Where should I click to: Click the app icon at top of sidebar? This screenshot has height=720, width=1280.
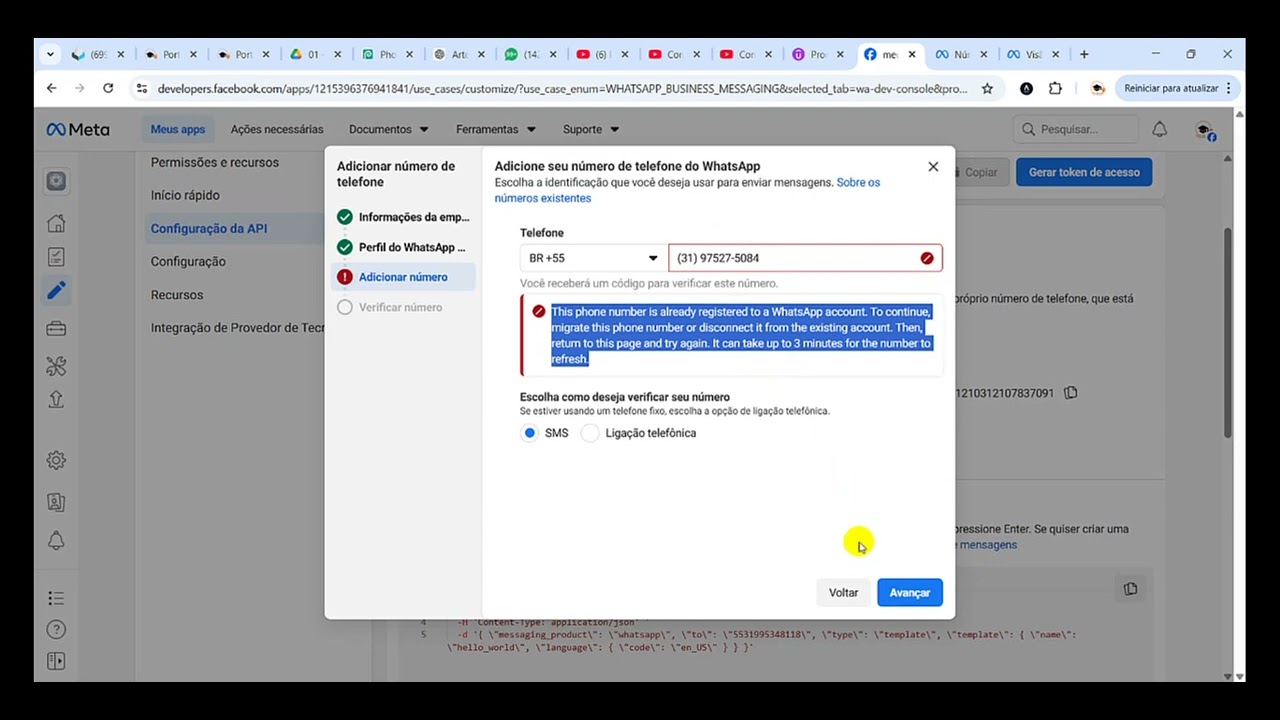(x=56, y=181)
